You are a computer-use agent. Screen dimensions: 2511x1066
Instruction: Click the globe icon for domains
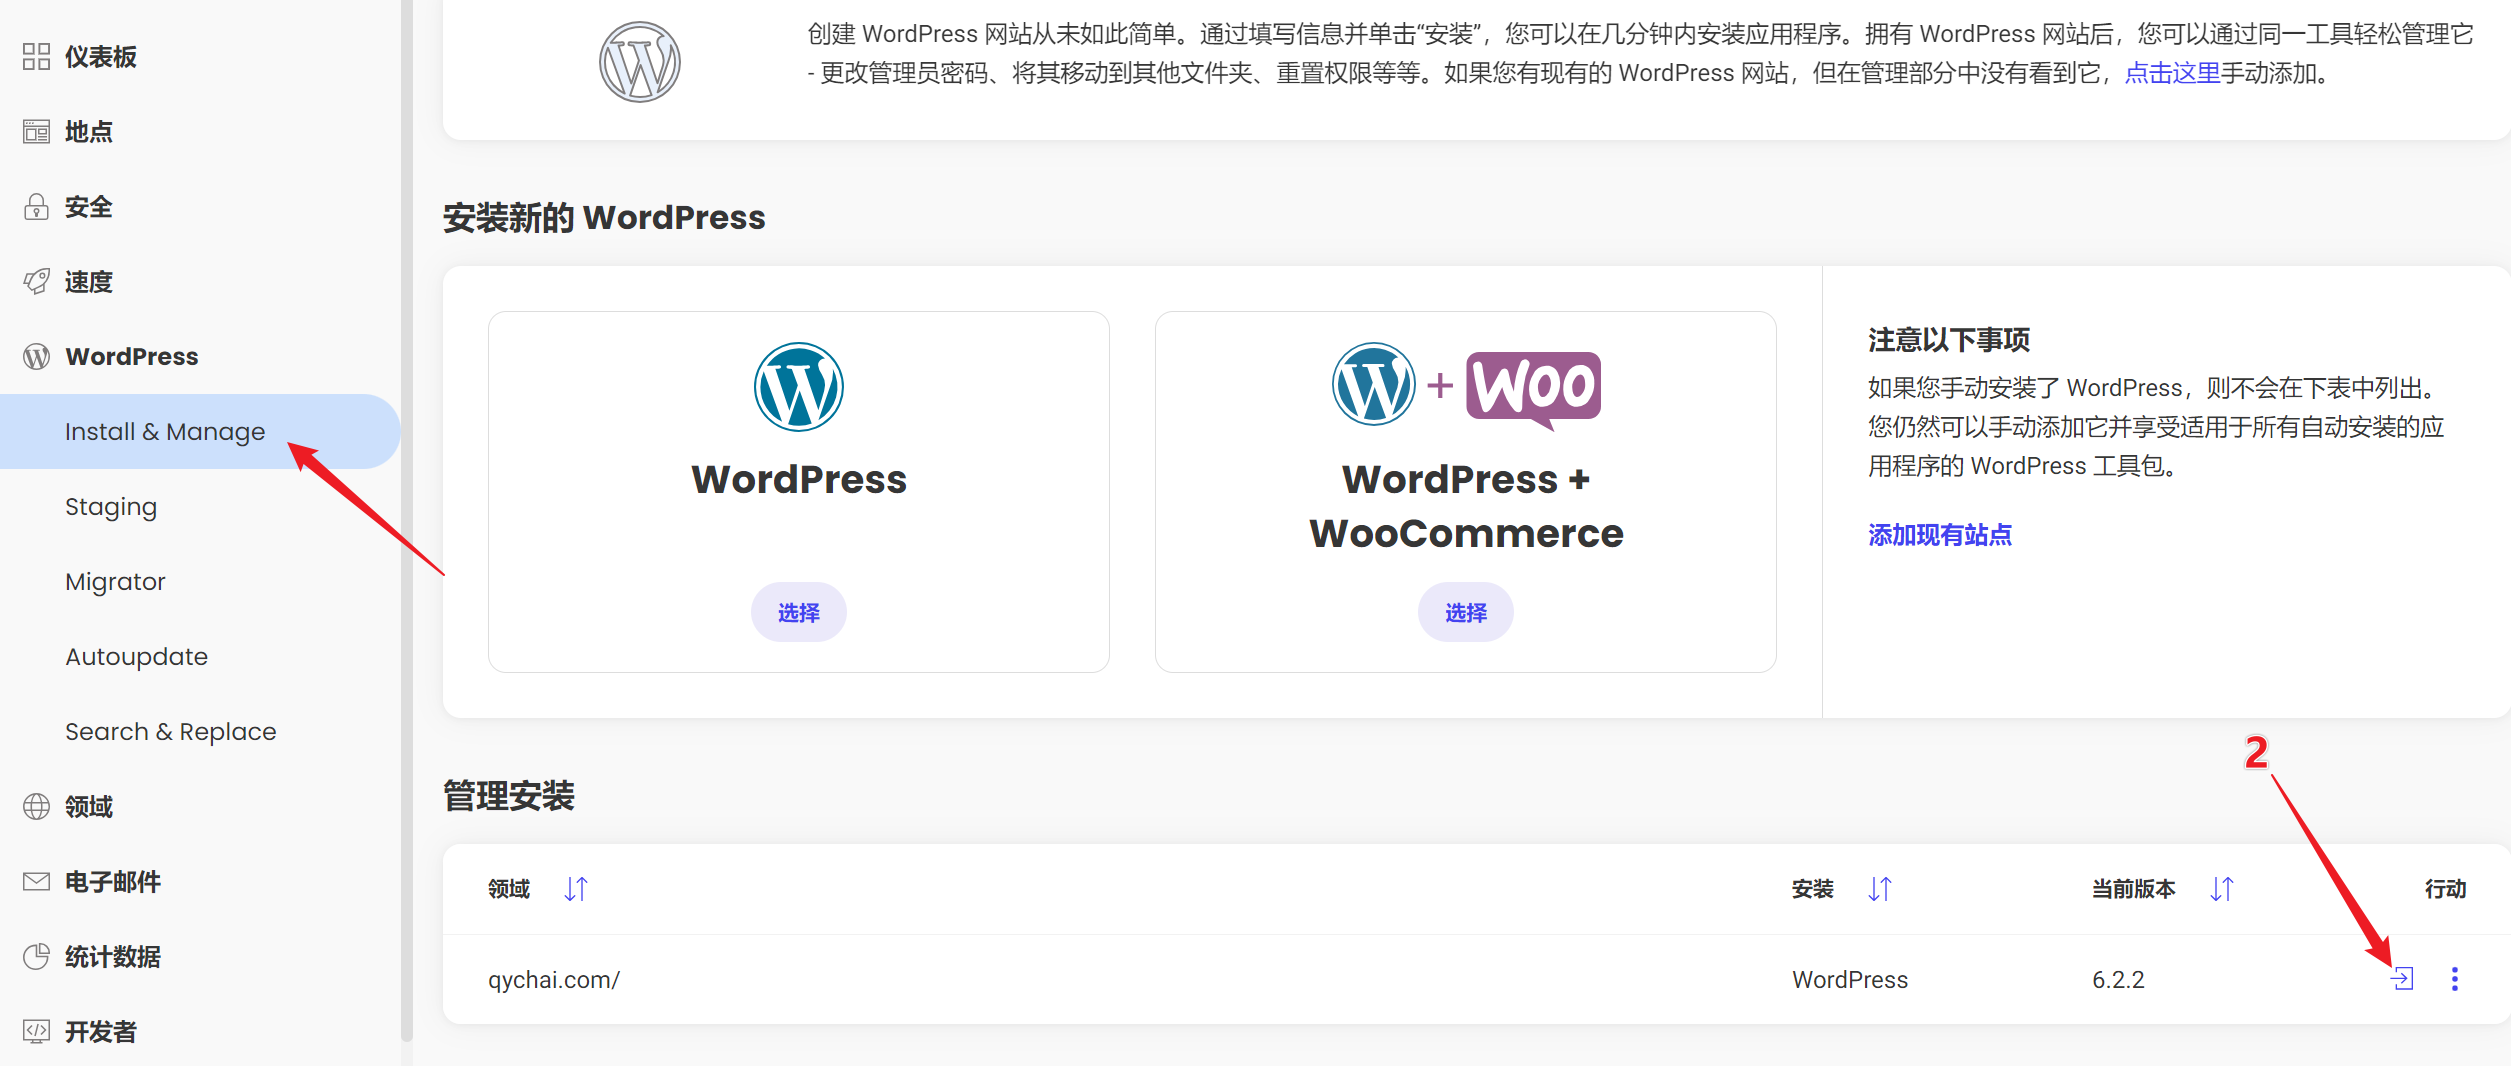[36, 807]
